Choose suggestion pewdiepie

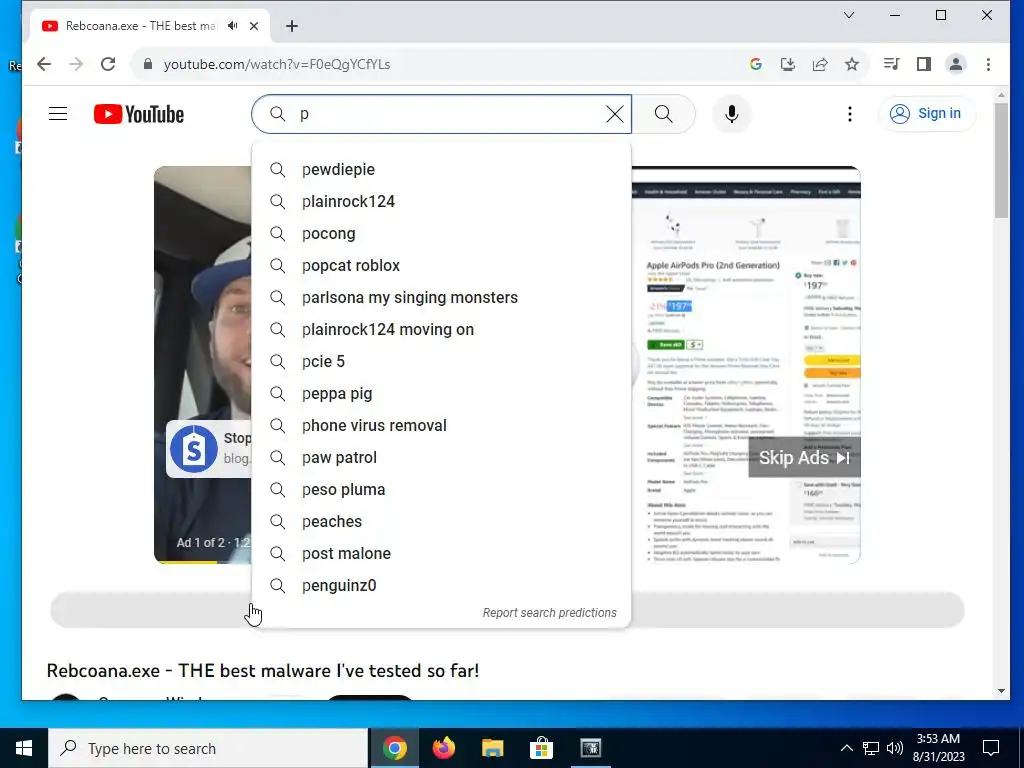[x=441, y=169]
